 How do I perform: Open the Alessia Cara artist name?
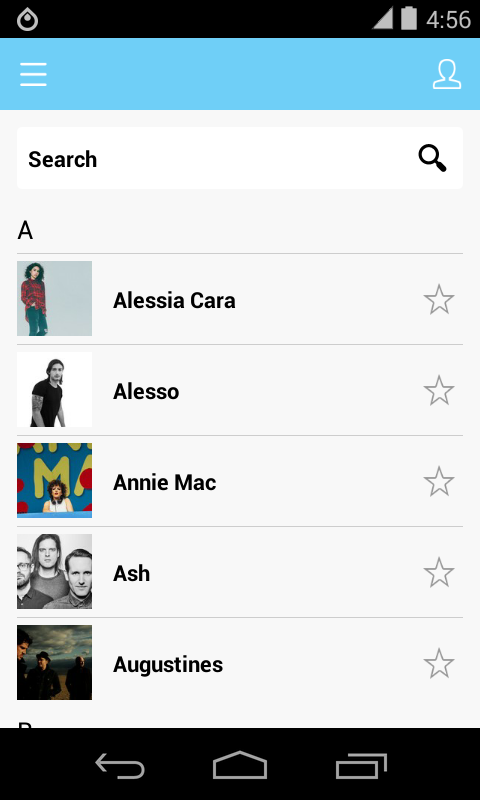(x=174, y=301)
